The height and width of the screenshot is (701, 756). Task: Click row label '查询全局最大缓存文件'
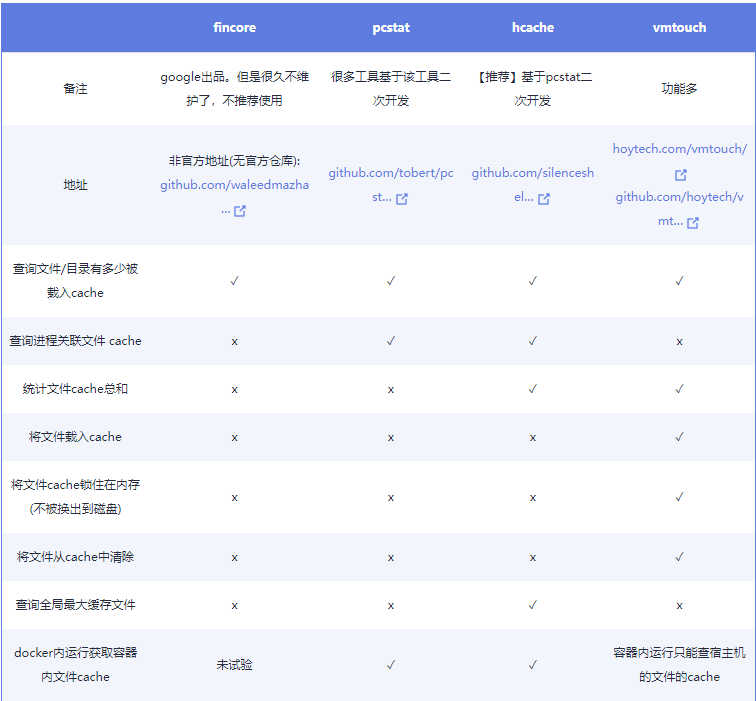tap(75, 605)
